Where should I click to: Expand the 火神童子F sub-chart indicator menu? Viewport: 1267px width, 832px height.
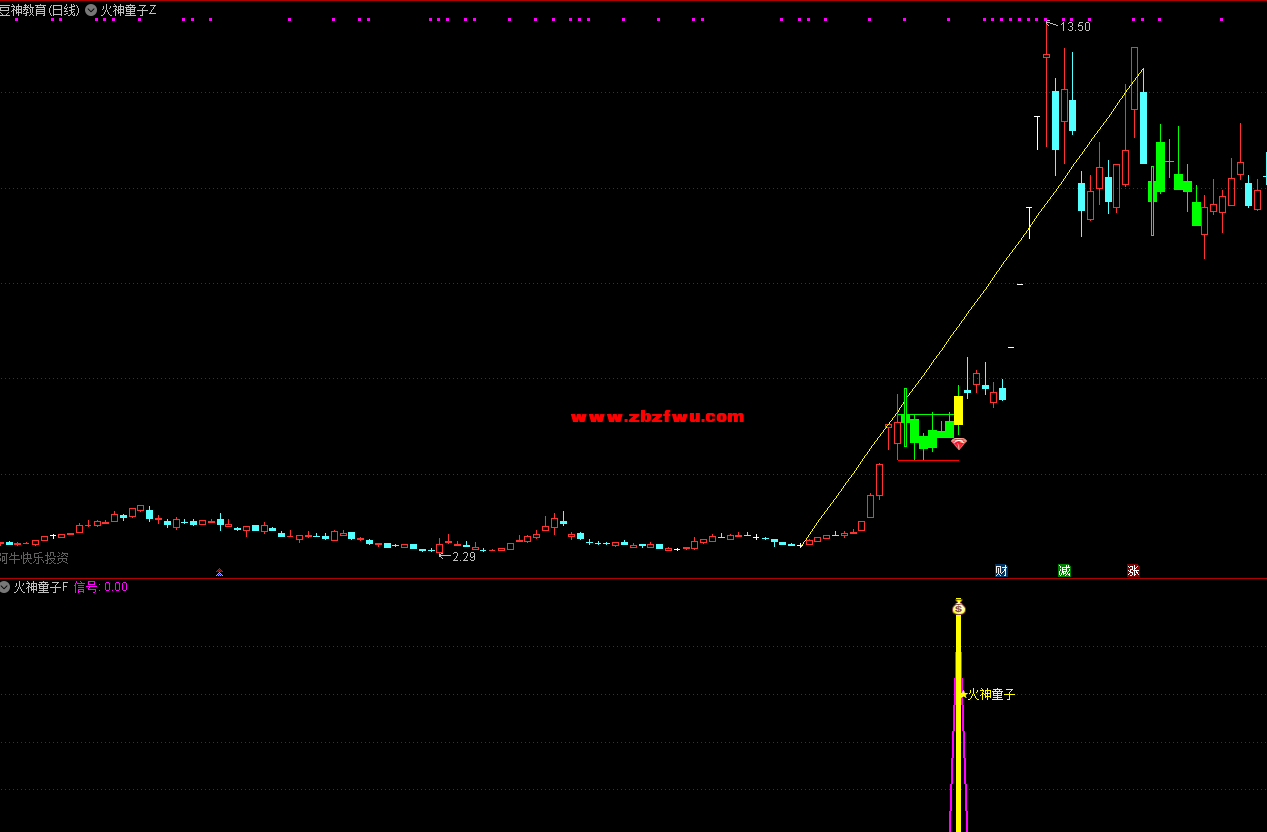tap(5, 587)
